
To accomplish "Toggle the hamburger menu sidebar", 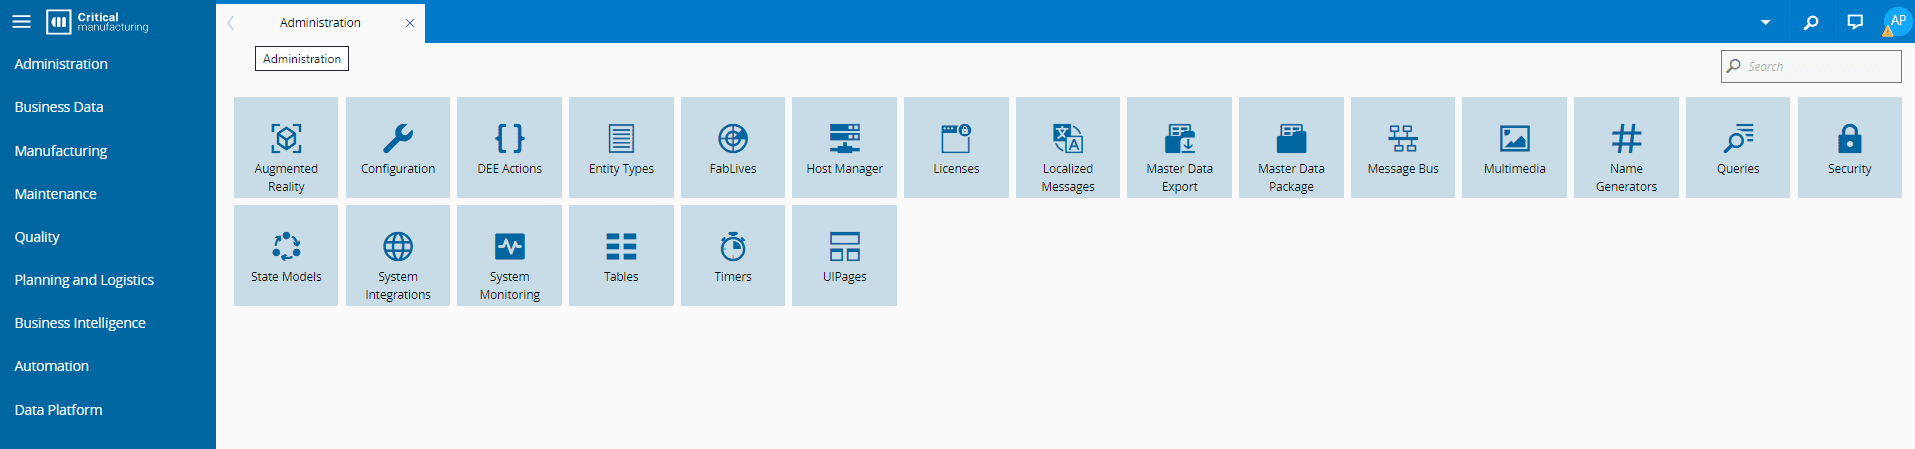I will click(21, 21).
